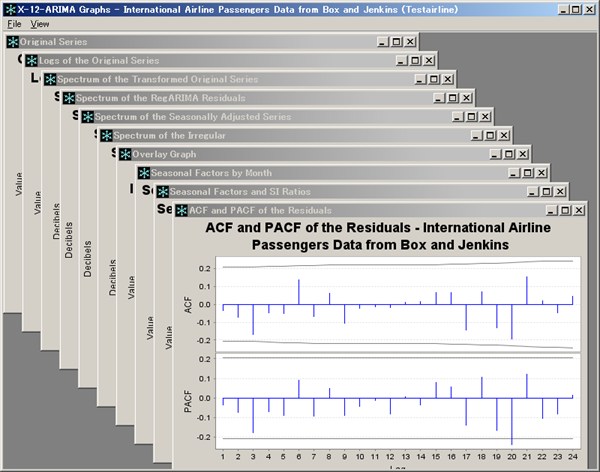Click the snowflake icon of Original Series window
This screenshot has width=600, height=472.
point(13,42)
